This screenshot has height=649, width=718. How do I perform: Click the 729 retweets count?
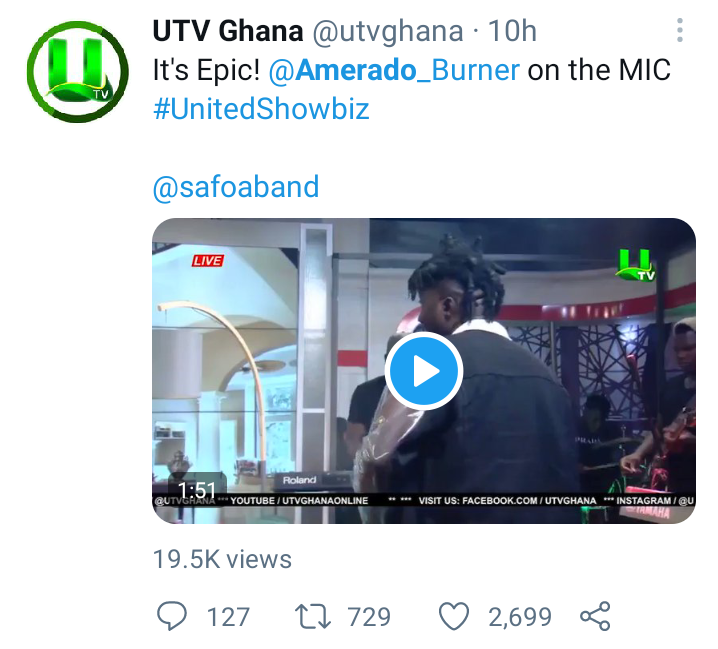click(x=369, y=616)
